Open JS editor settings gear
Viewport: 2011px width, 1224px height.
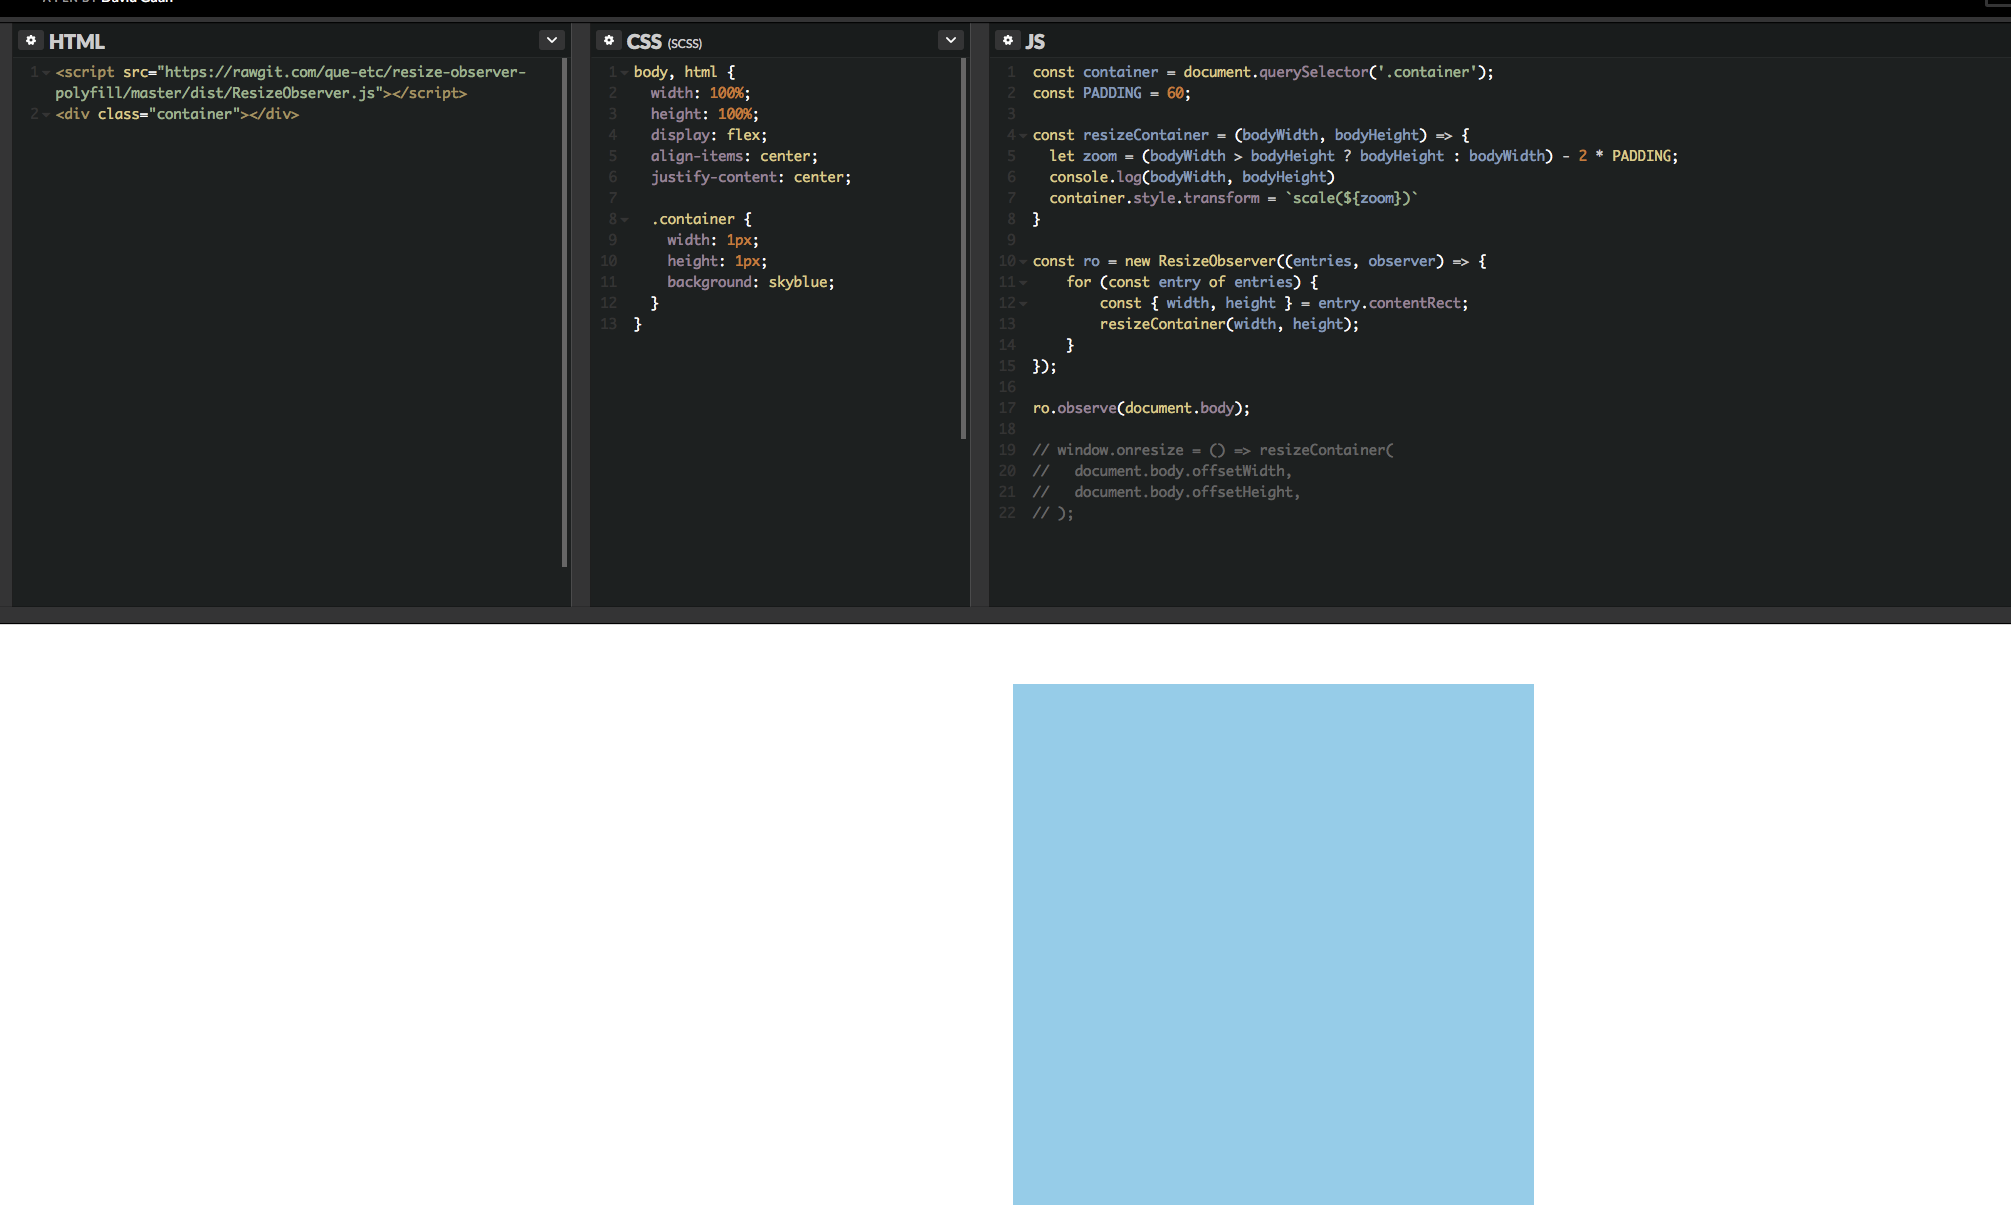[1008, 40]
